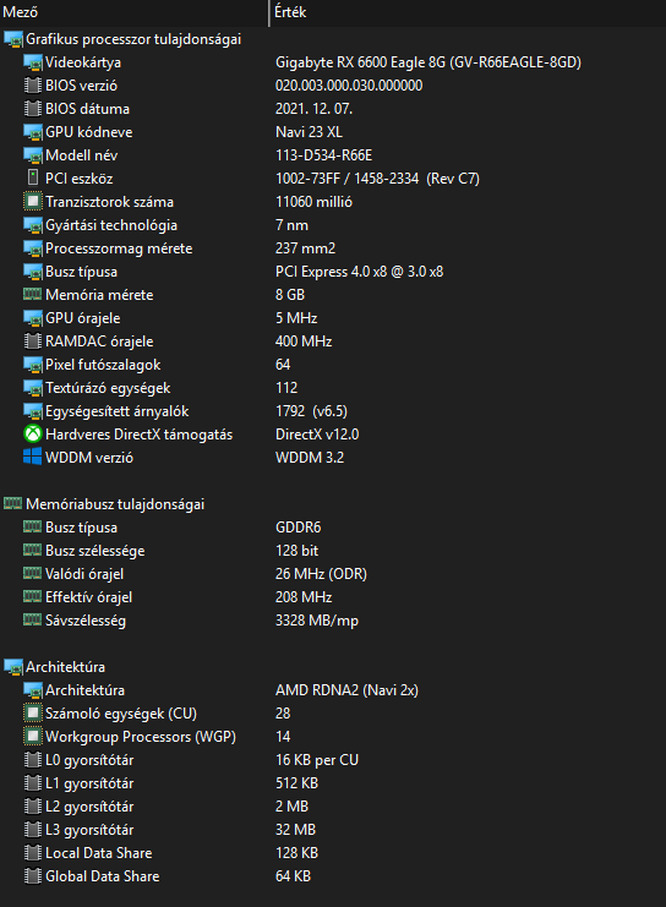This screenshot has width=666, height=907.
Task: Click the WDDM verzió Windows logo icon
Action: 33,458
